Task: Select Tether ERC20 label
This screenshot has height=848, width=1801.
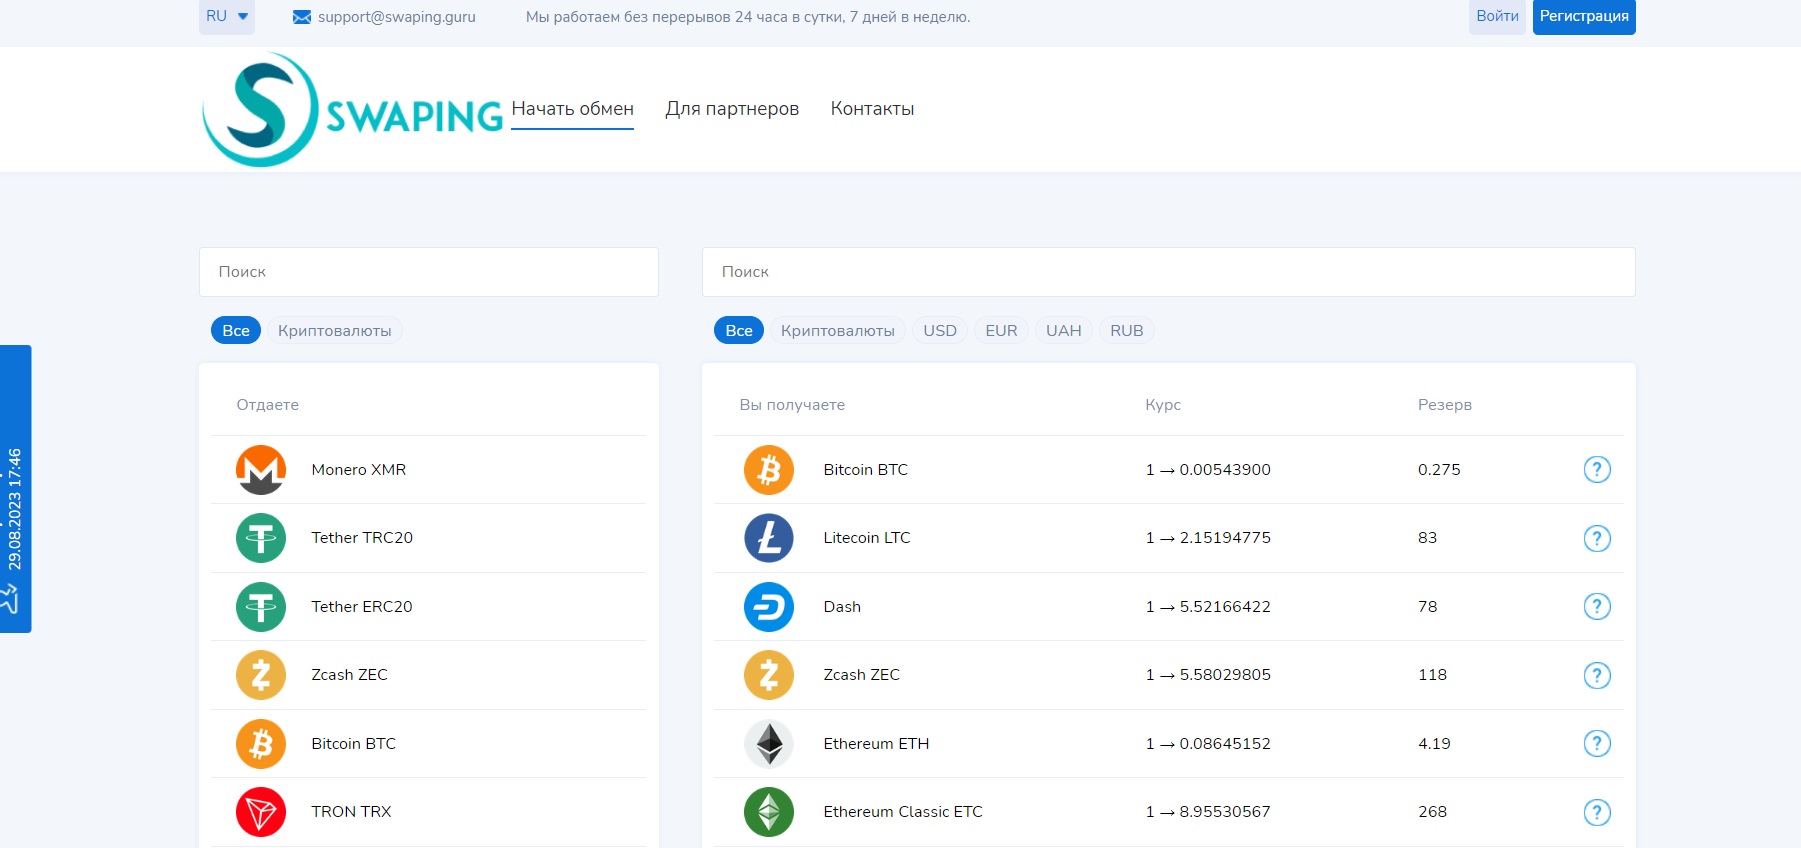Action: point(362,607)
